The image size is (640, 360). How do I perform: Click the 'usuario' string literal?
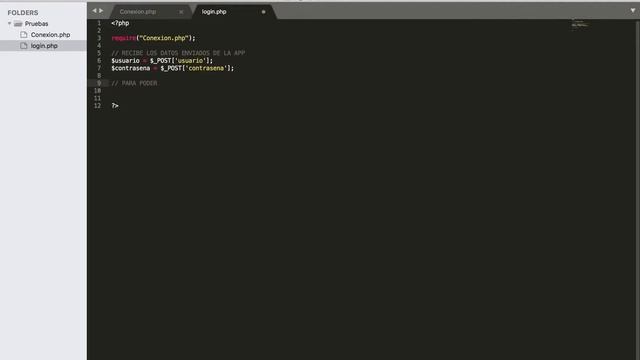pyautogui.click(x=190, y=60)
